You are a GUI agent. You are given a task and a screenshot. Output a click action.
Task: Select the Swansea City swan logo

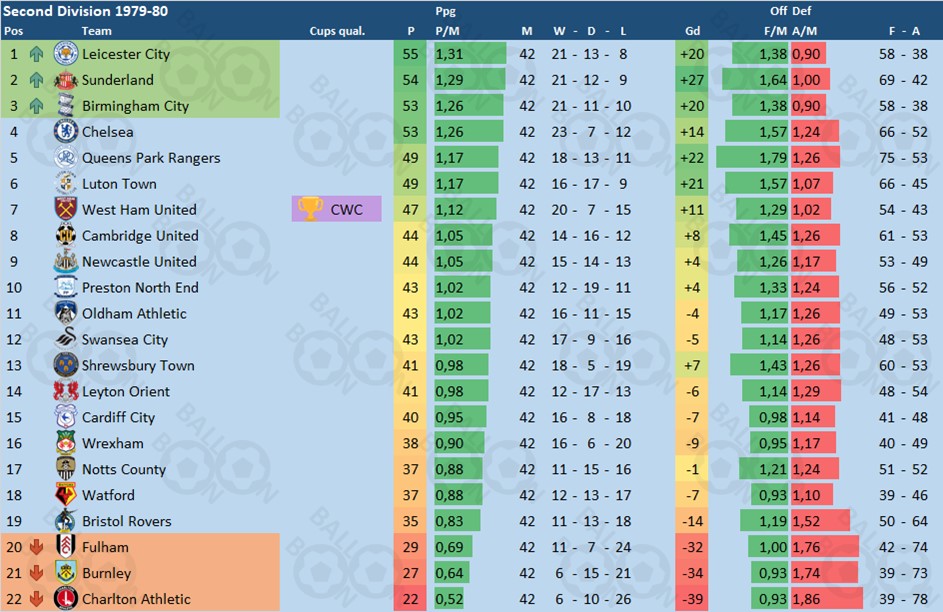point(66,339)
